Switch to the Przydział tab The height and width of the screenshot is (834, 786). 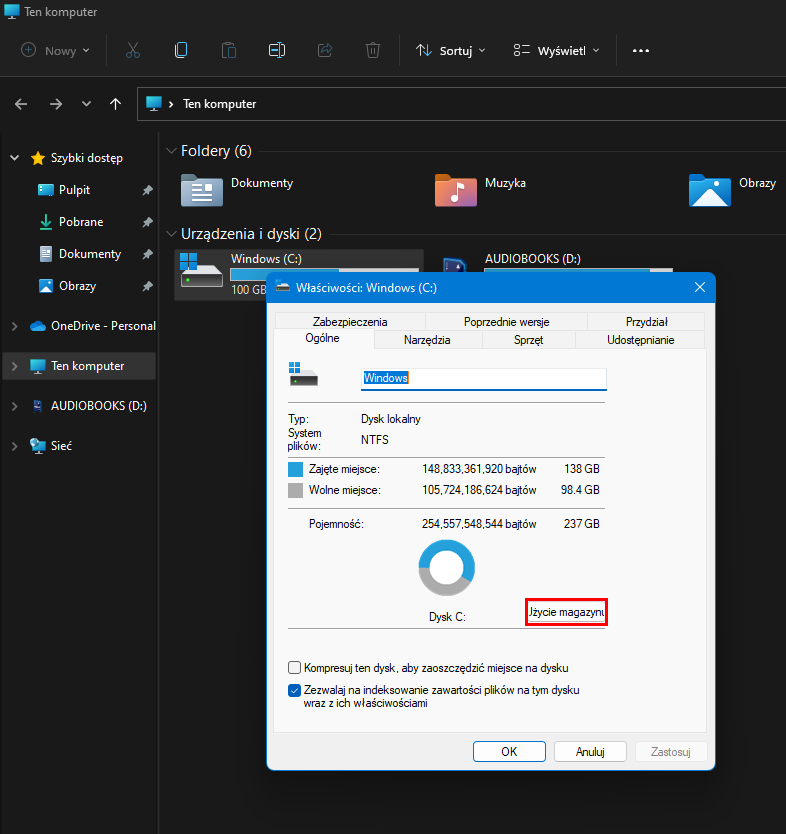coord(646,322)
